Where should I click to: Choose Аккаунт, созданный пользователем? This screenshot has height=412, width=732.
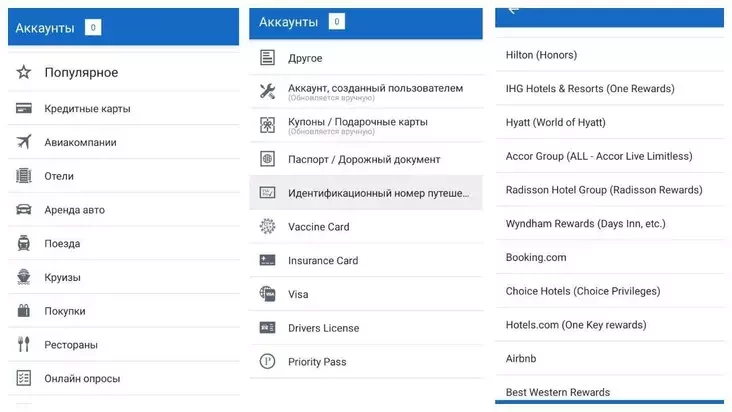coord(366,91)
